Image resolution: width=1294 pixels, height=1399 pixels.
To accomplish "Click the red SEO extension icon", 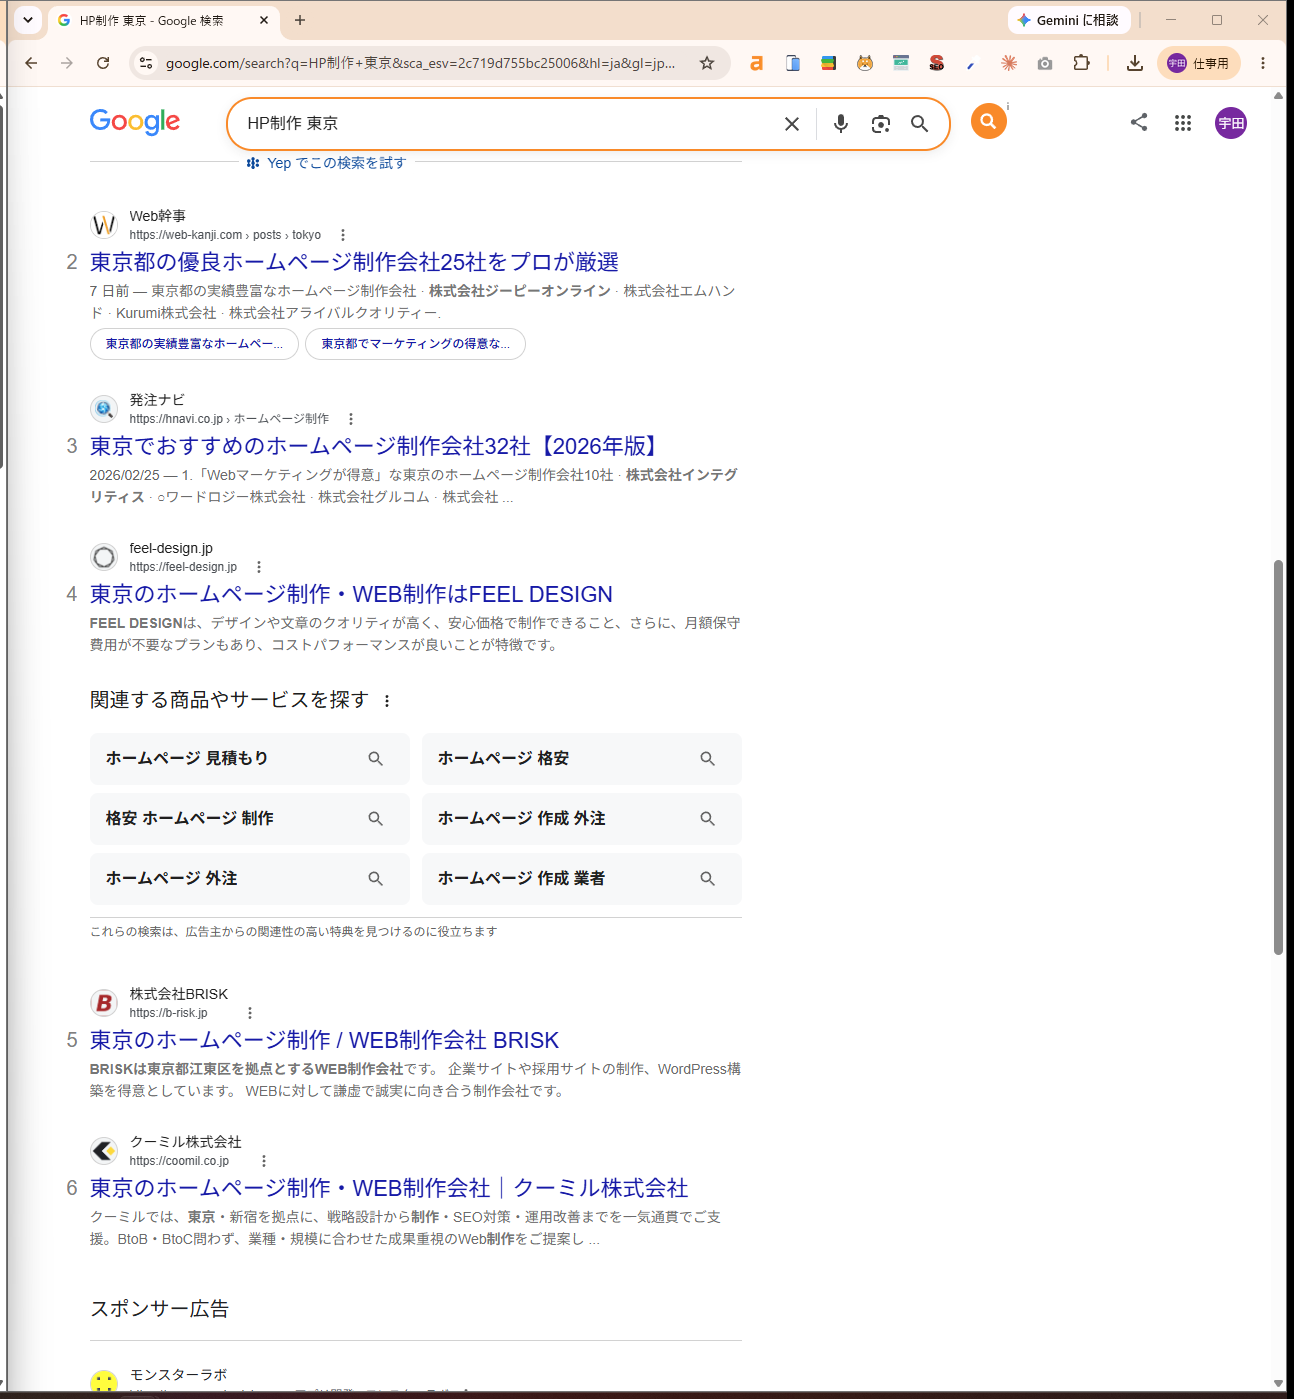I will point(937,63).
